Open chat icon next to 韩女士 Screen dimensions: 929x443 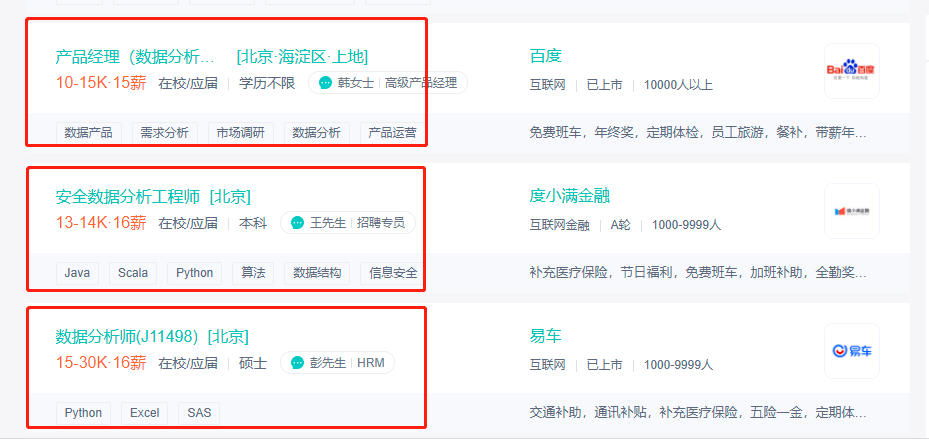(x=325, y=83)
